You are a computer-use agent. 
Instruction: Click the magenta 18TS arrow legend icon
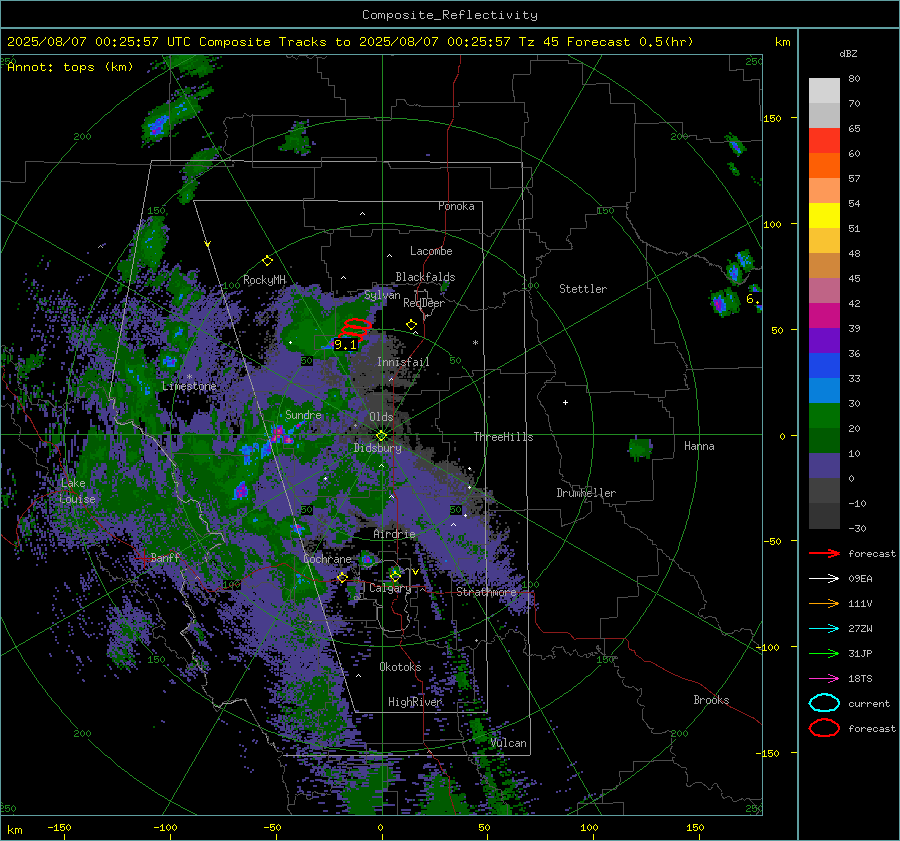point(824,679)
